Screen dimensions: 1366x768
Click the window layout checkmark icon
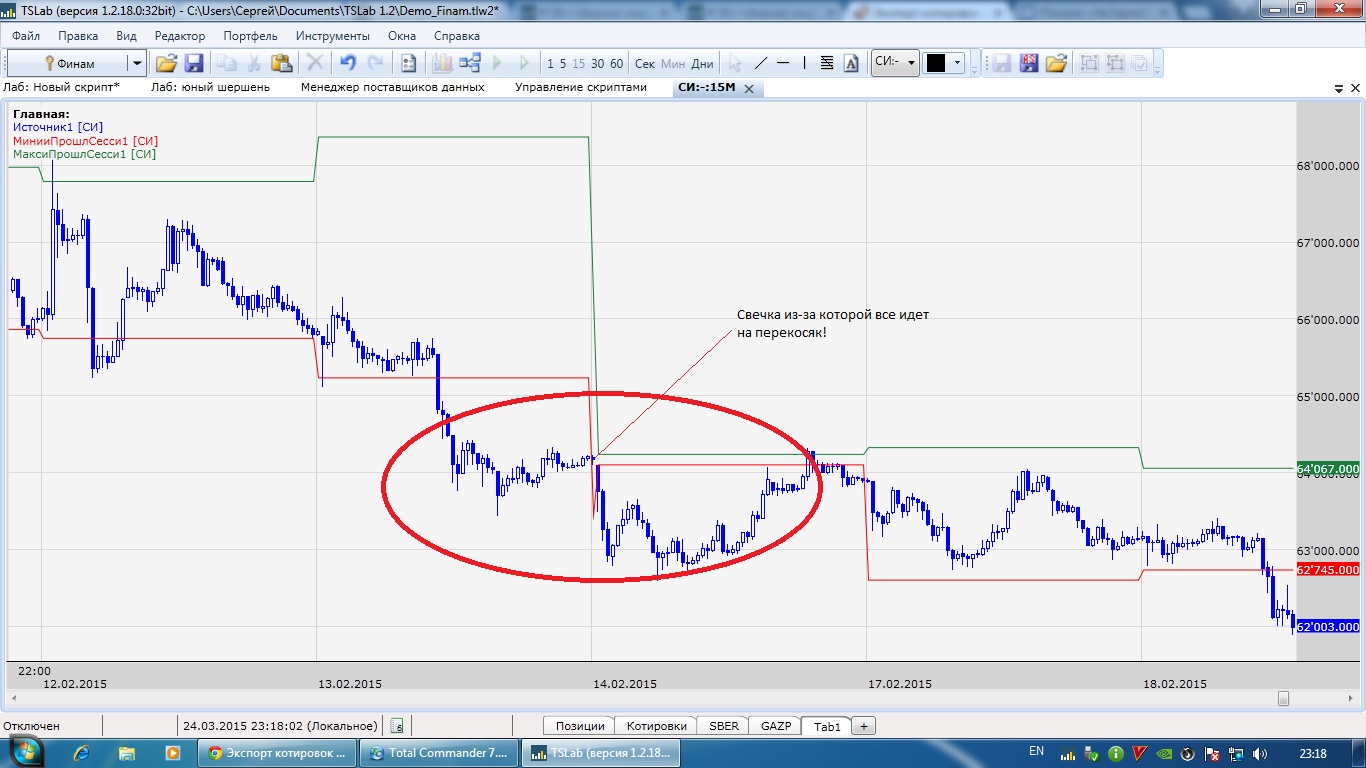click(1139, 63)
